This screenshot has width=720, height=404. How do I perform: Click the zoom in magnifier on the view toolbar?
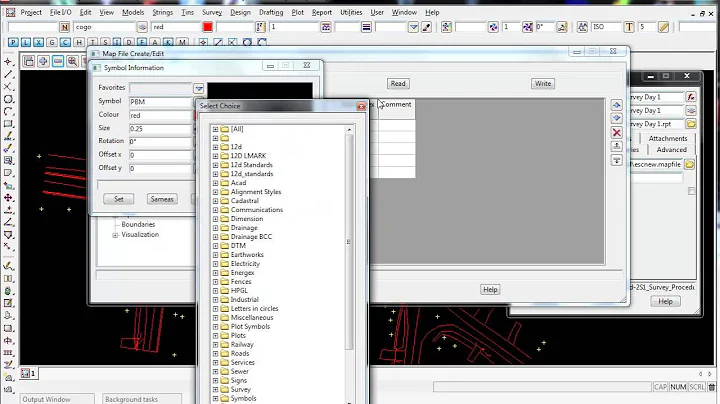point(72,61)
